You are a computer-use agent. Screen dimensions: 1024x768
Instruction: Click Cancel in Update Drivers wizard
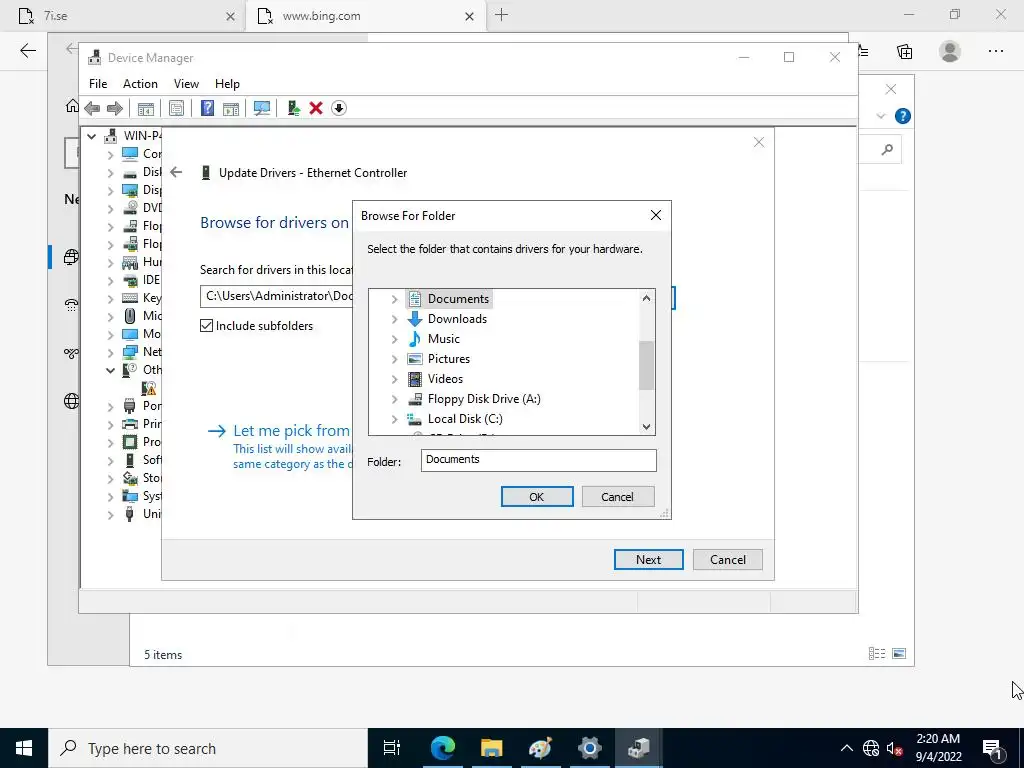click(728, 560)
